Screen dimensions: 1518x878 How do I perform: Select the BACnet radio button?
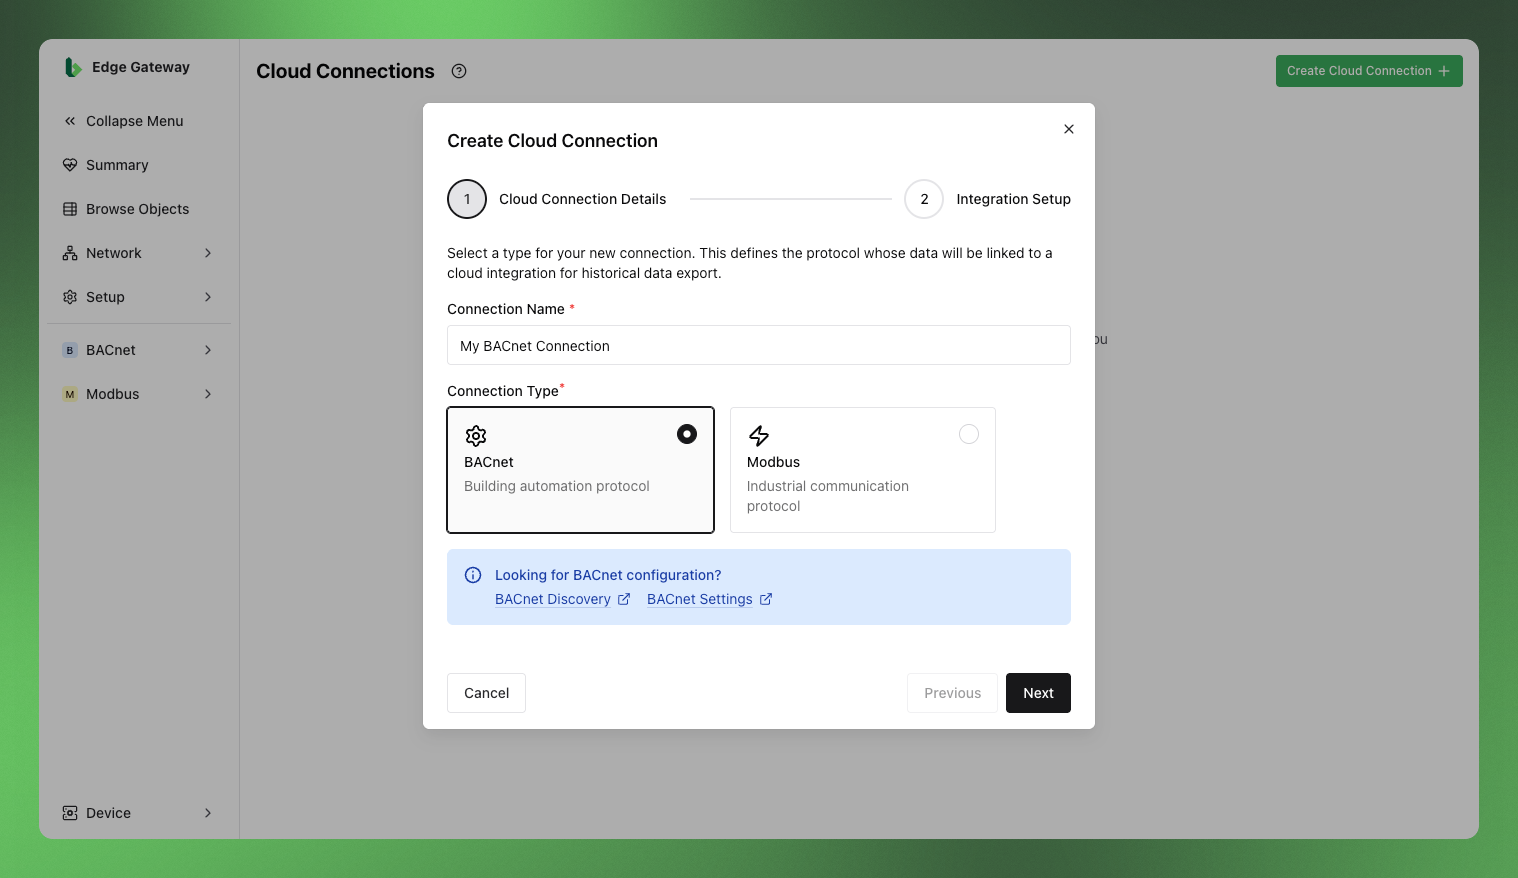tap(687, 434)
